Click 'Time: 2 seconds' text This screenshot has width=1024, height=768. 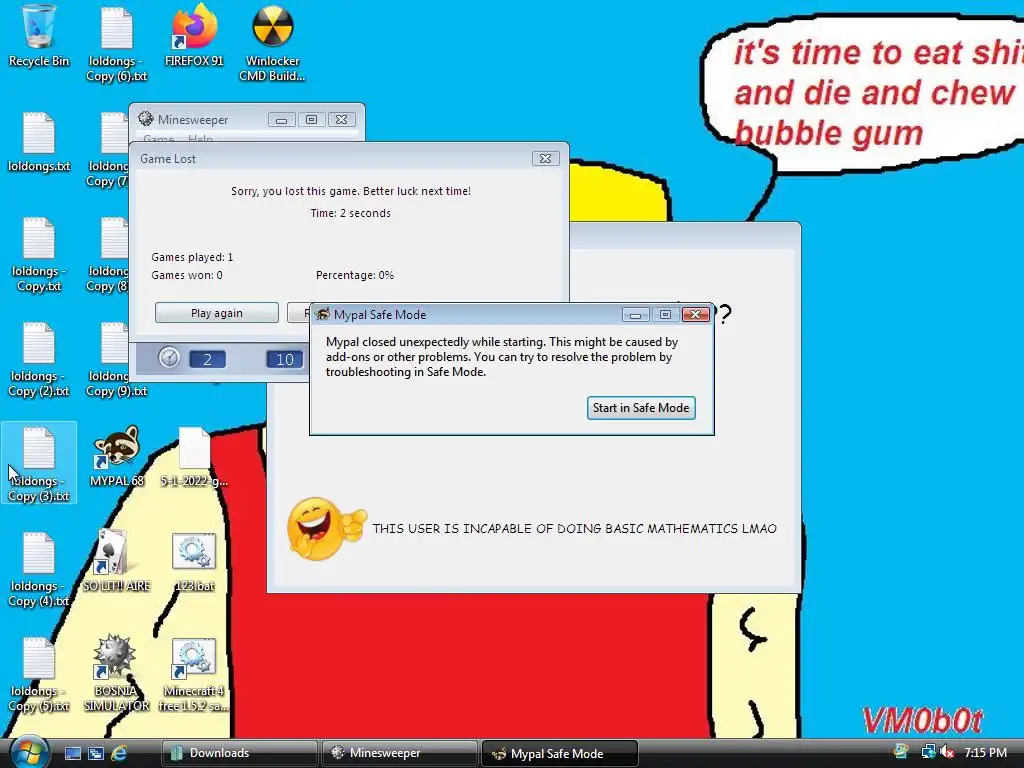point(351,213)
